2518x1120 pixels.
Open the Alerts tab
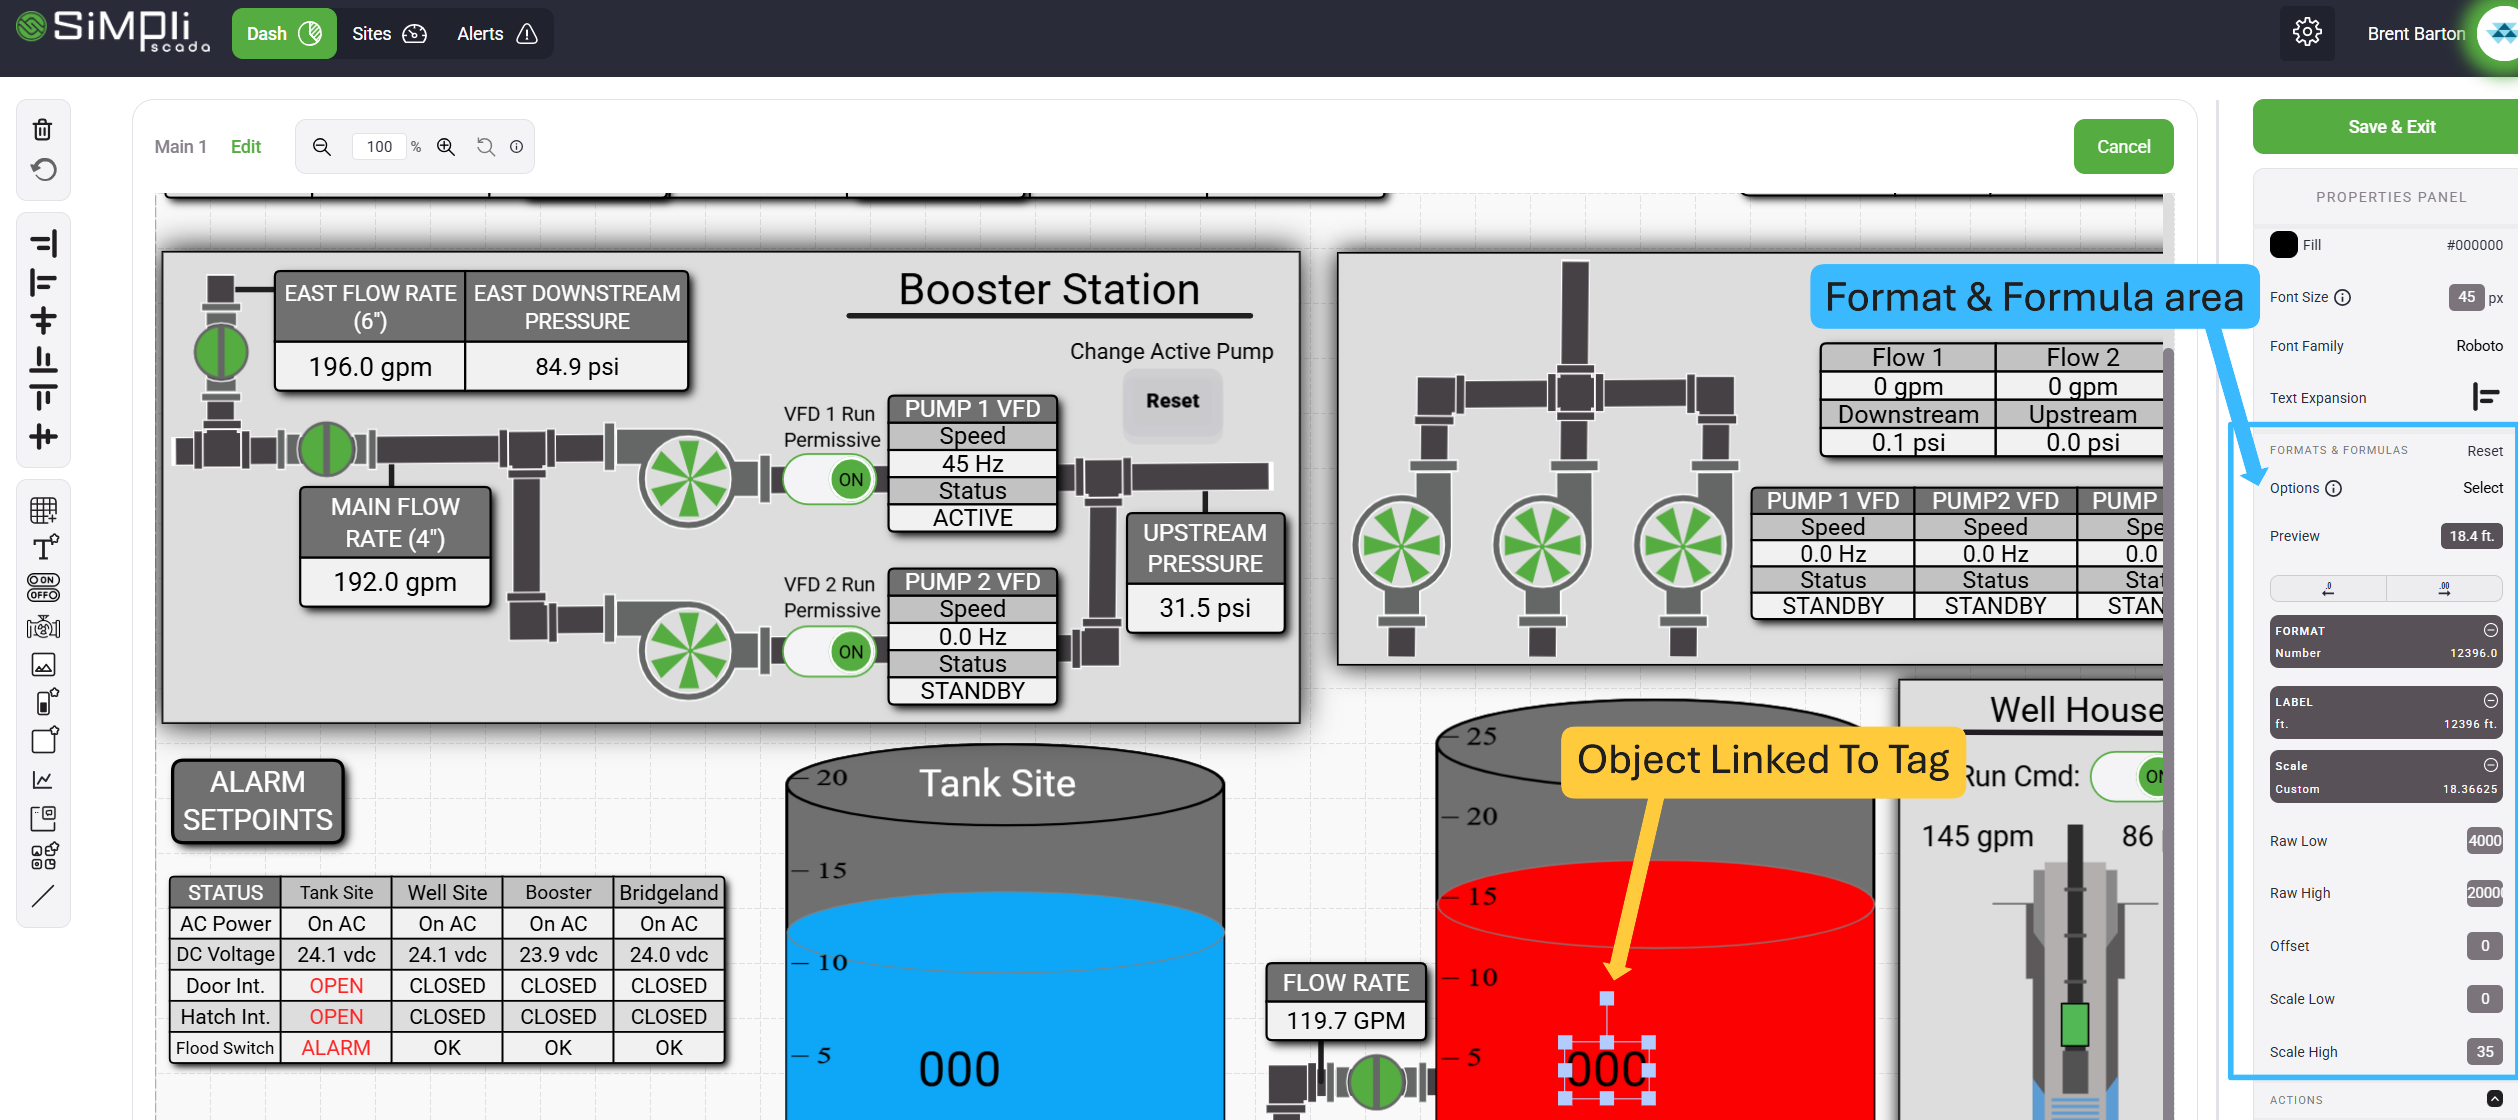pyautogui.click(x=496, y=34)
